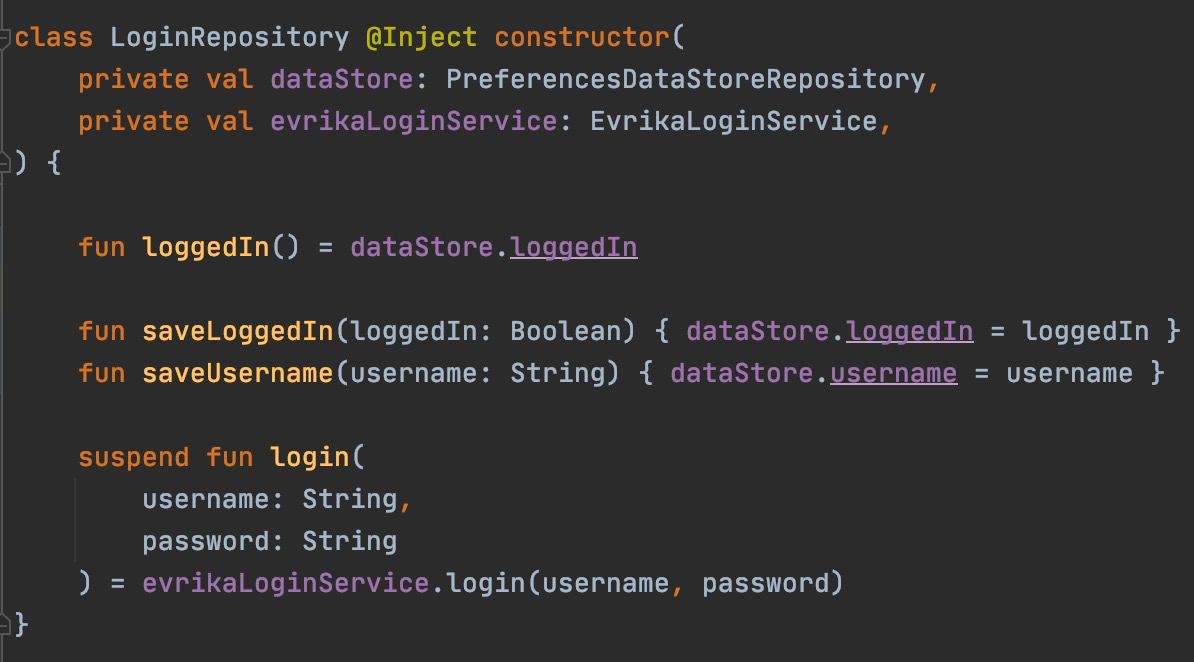Collapse the LoginRepository class fold marker
1194x662 pixels.
[6, 38]
